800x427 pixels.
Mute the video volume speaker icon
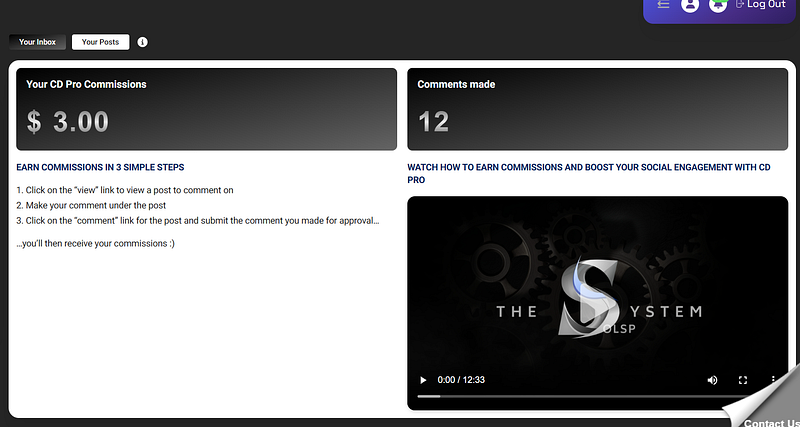pos(712,380)
